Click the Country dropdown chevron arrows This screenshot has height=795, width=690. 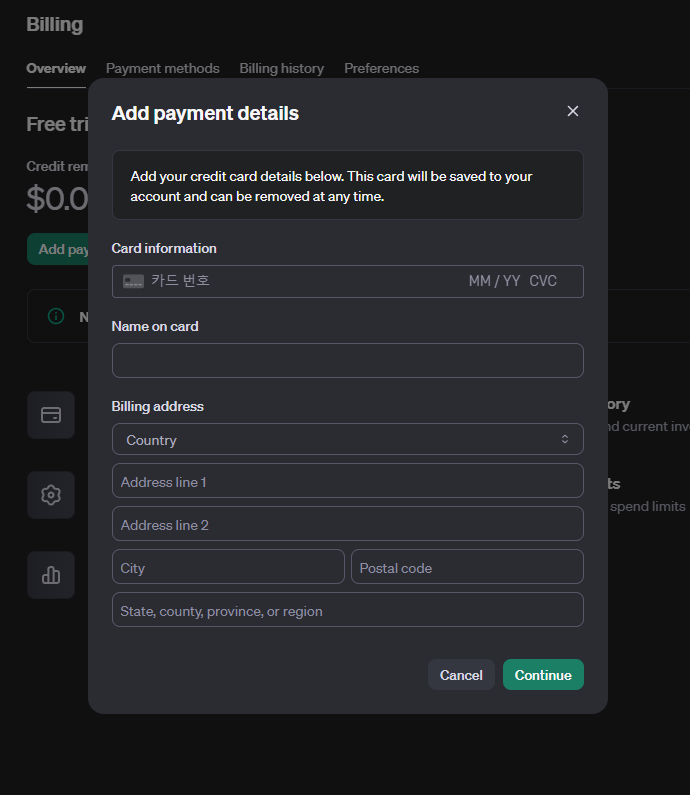point(565,440)
